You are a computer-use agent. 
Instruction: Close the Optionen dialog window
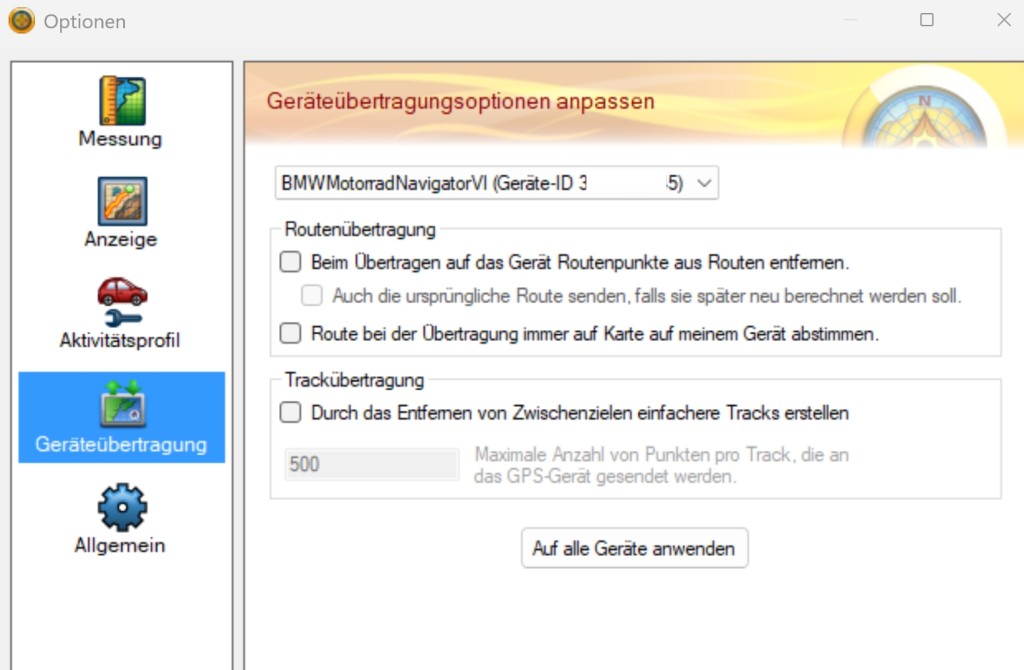coord(1003,20)
